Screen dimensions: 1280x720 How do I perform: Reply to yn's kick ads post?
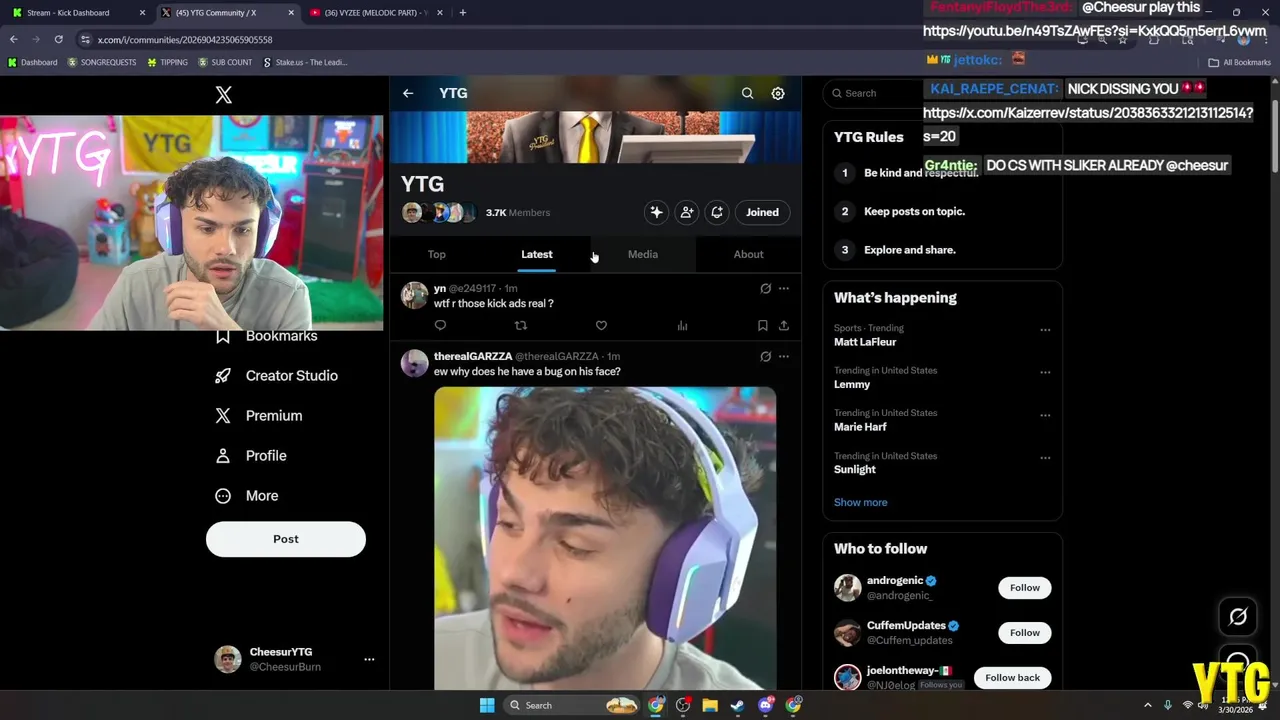(x=440, y=325)
